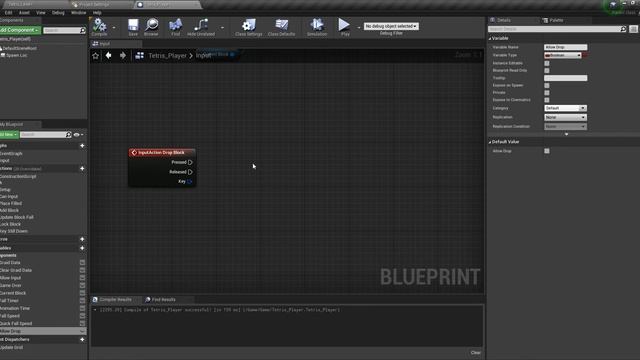This screenshot has width=640, height=360.
Task: Click the Variable Name input field
Action: 565,47
